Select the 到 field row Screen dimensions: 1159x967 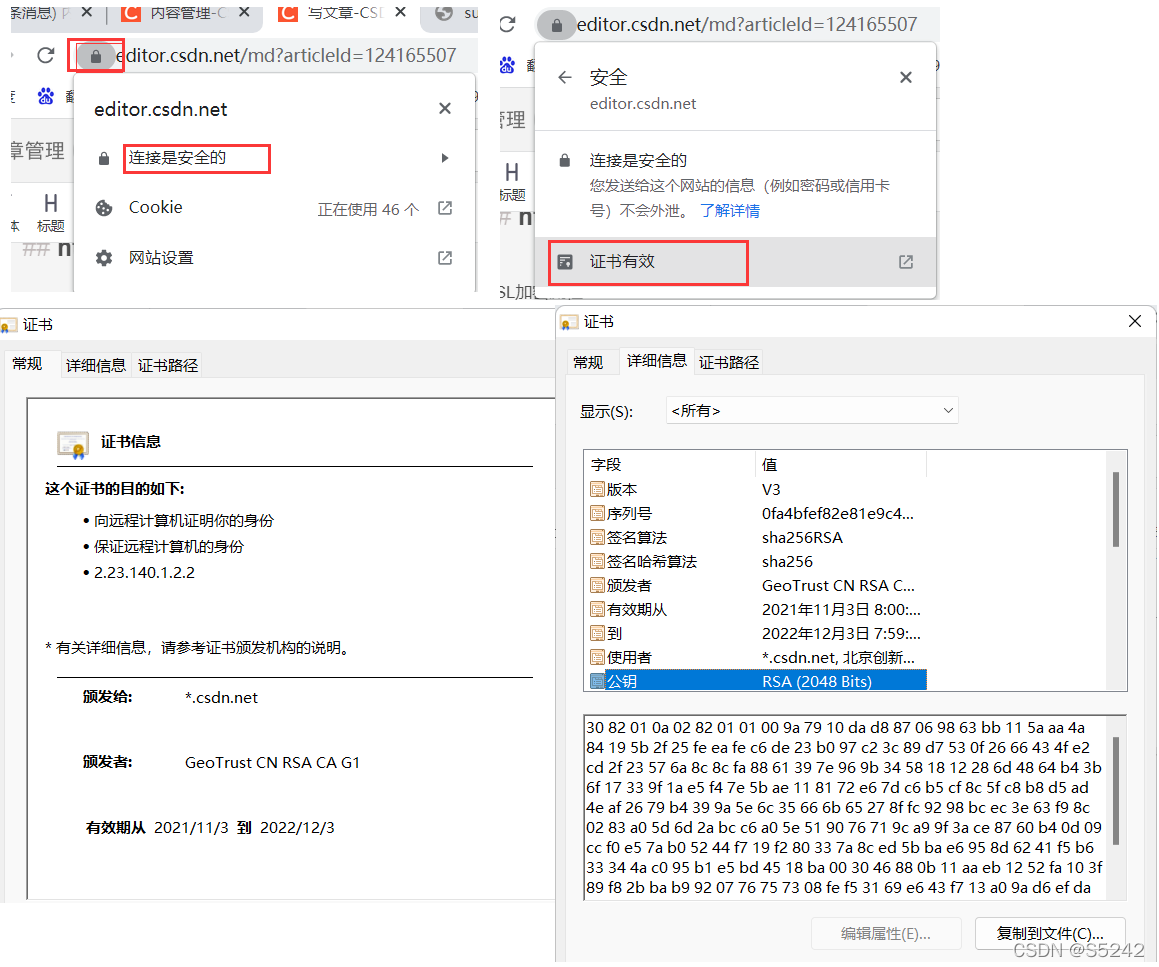[x=756, y=634]
